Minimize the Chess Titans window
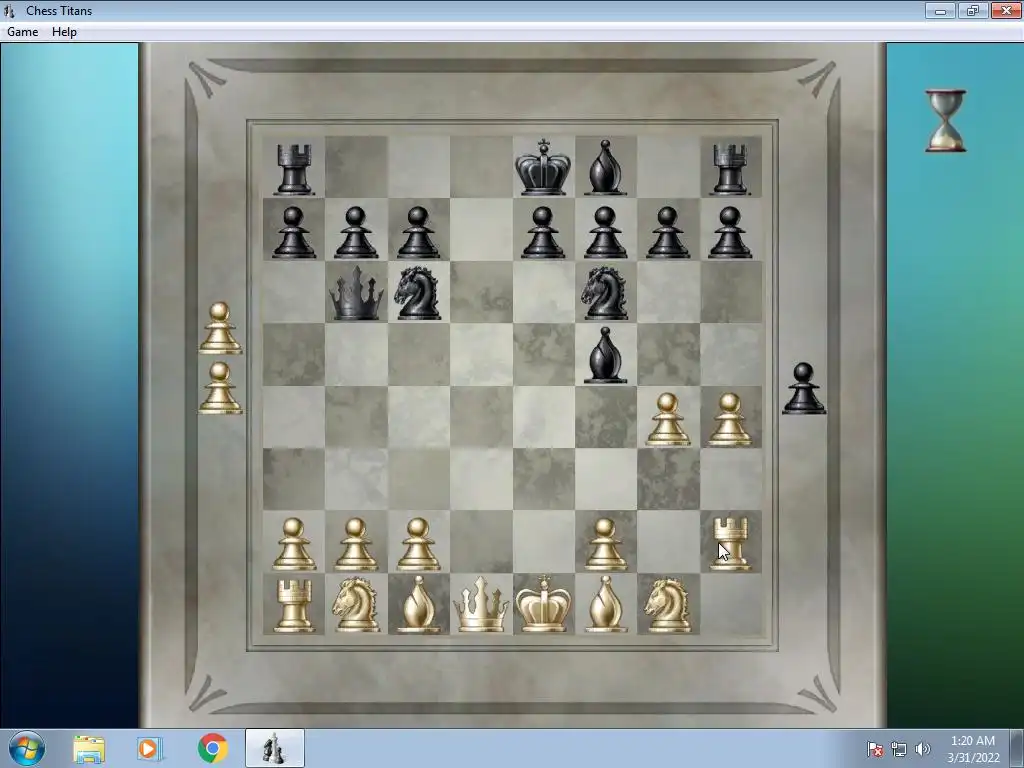 (x=940, y=10)
